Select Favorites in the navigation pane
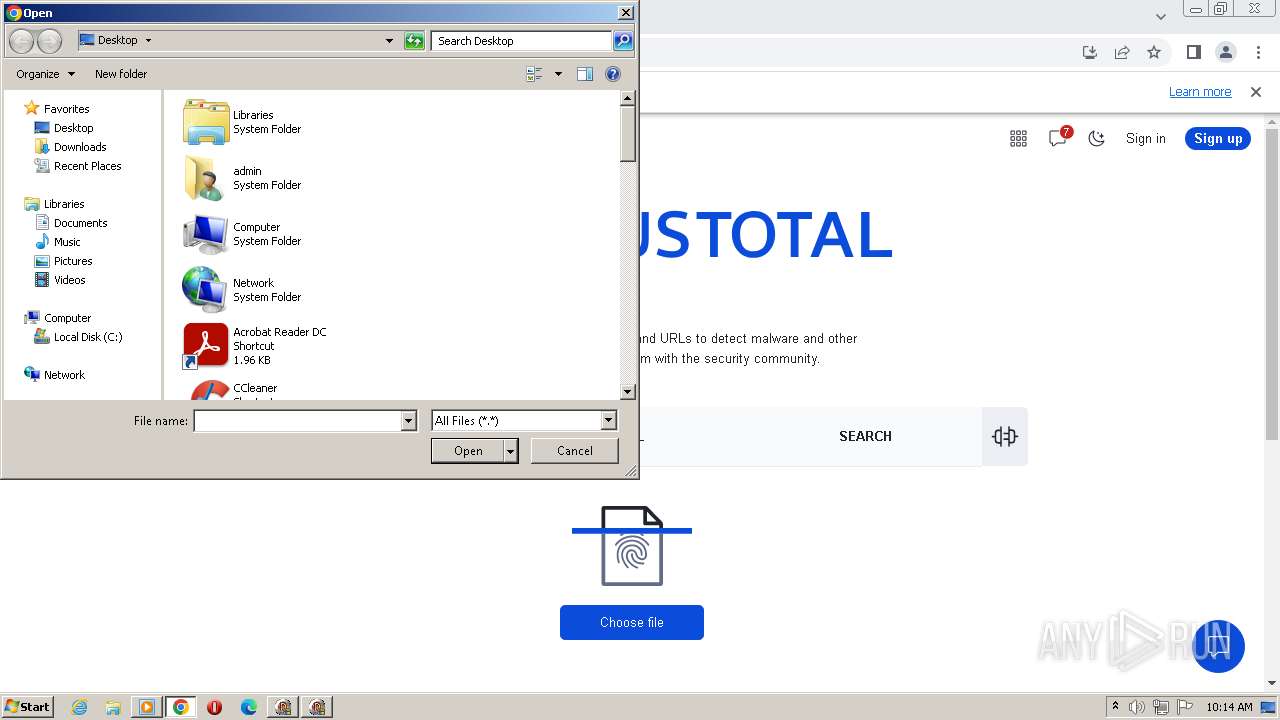 [66, 109]
